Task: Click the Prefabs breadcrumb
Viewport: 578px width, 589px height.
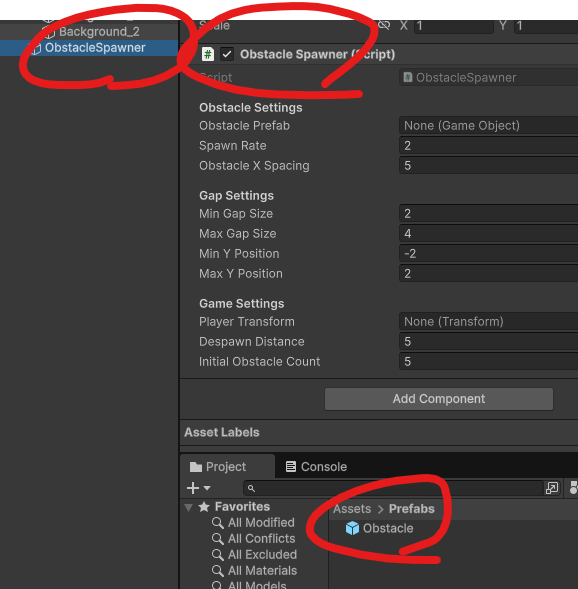Action: point(412,509)
